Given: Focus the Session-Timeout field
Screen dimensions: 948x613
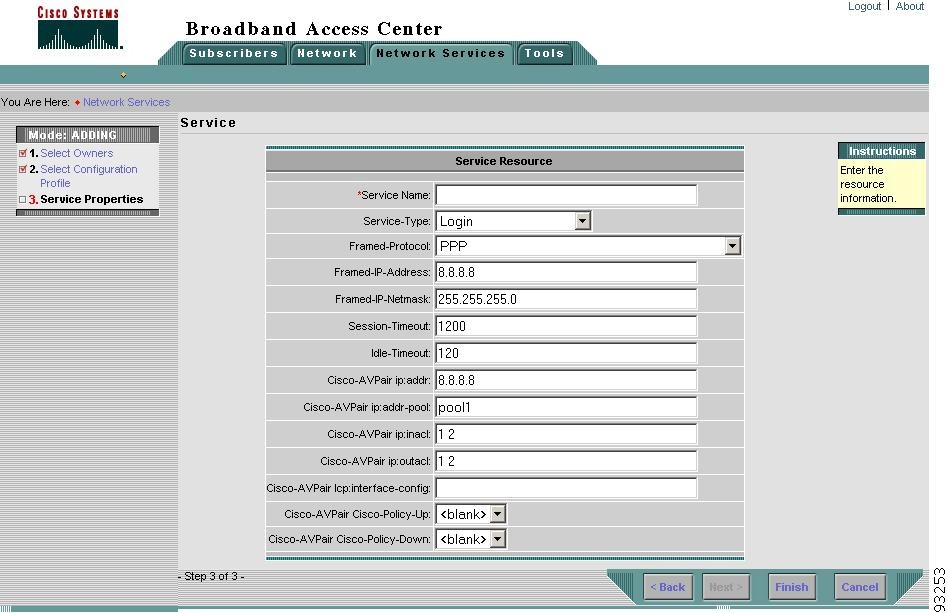Looking at the screenshot, I should click(566, 326).
